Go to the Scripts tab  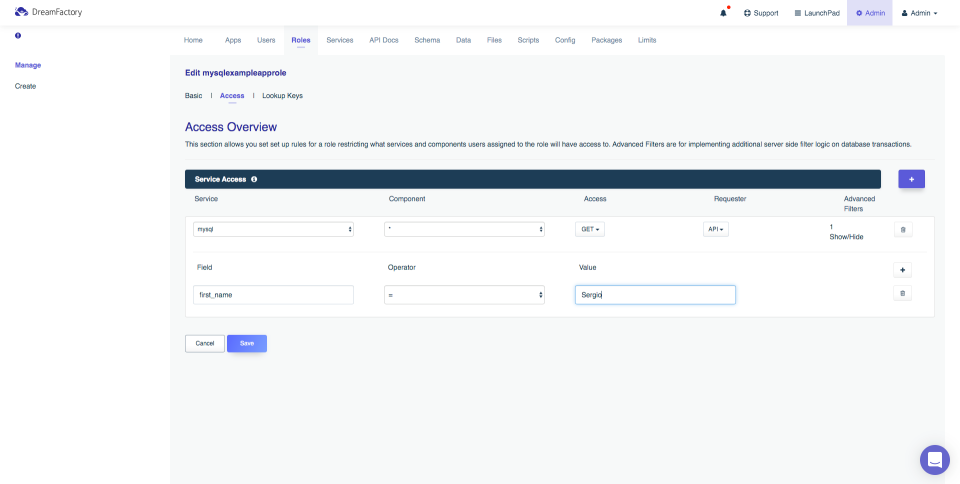pyautogui.click(x=528, y=40)
